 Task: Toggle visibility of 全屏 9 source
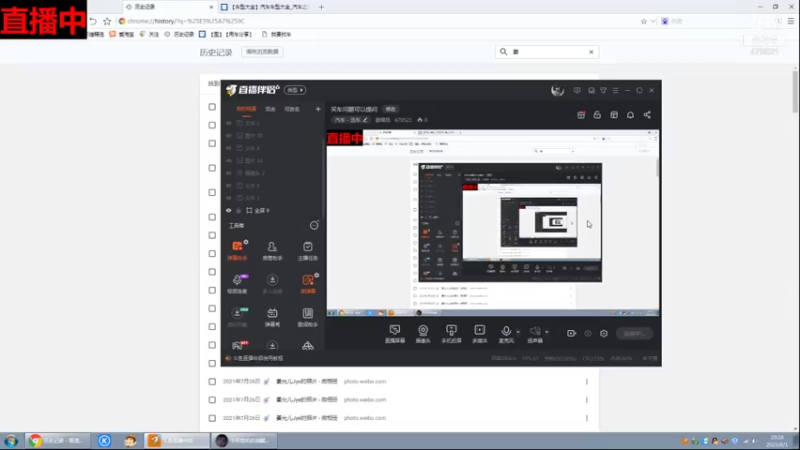pyautogui.click(x=229, y=210)
